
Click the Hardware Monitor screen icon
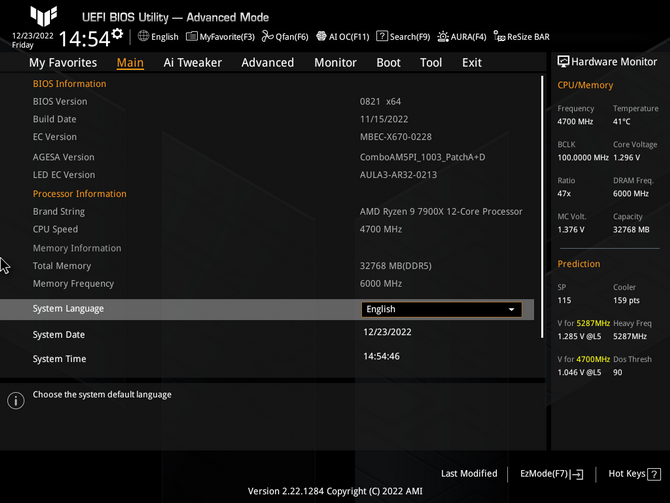(563, 62)
